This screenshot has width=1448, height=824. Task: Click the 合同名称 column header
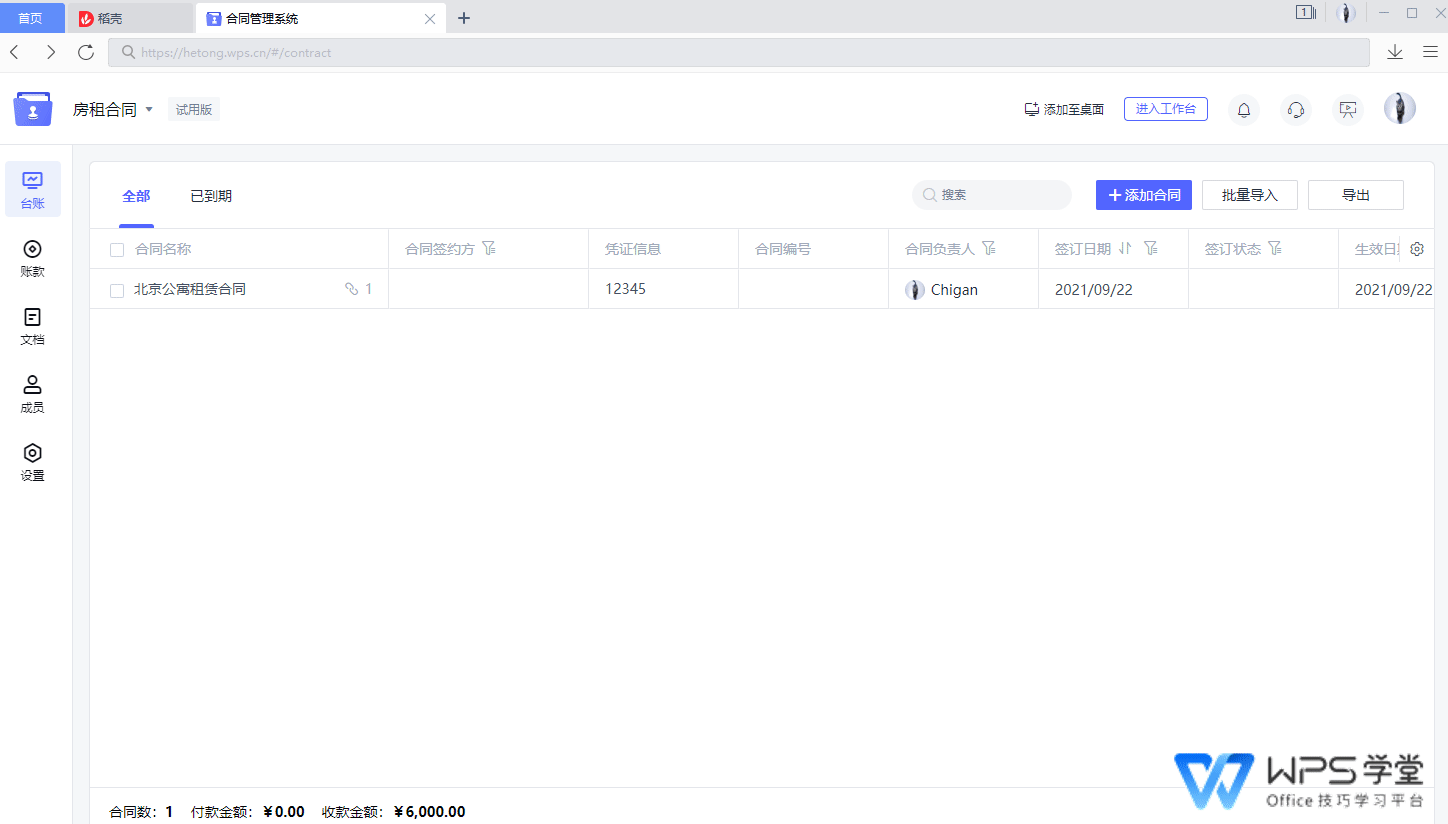coord(163,249)
